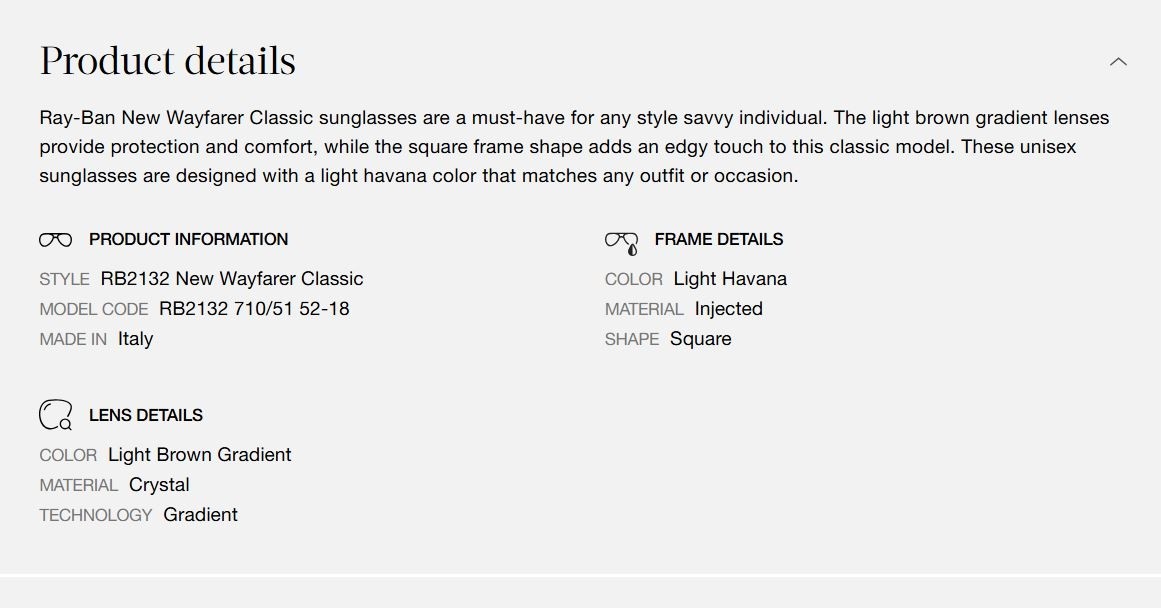Click the frame color value Light Havana

(x=730, y=279)
